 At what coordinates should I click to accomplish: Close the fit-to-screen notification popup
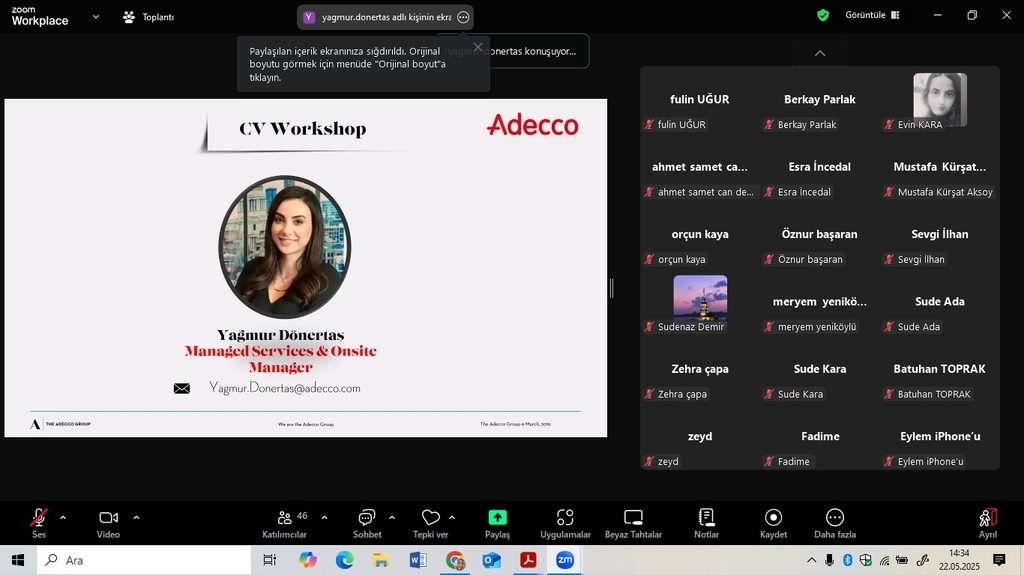[x=478, y=47]
